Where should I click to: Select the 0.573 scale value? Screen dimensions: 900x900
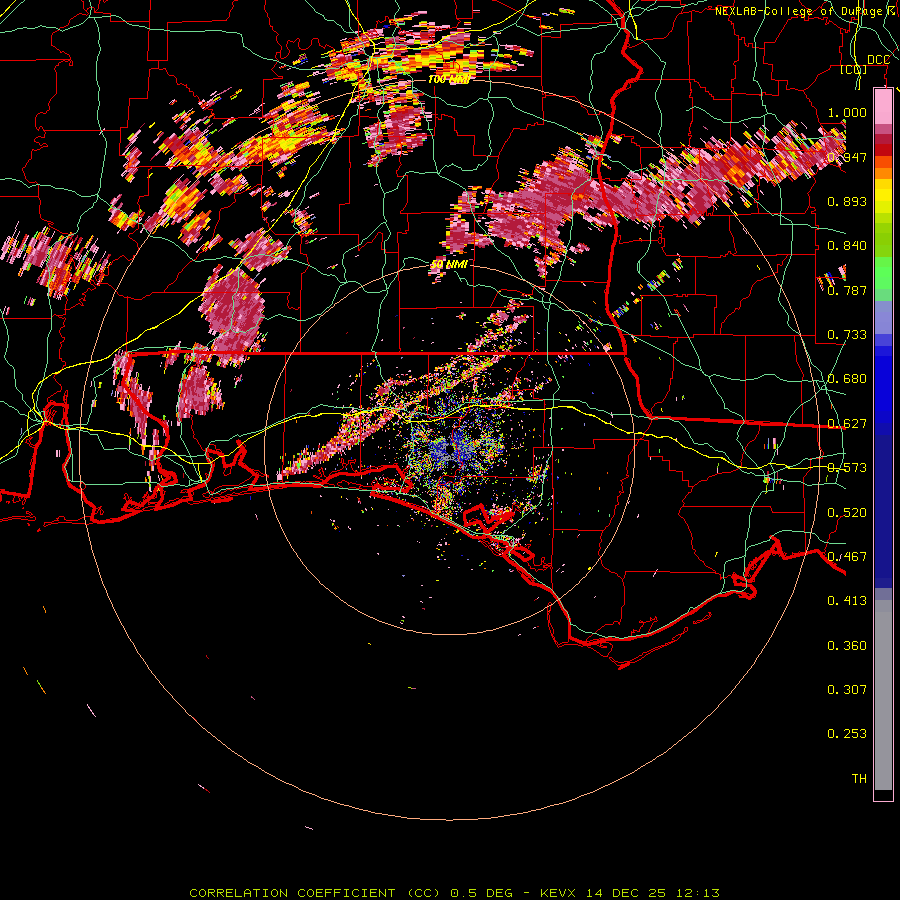pyautogui.click(x=847, y=468)
